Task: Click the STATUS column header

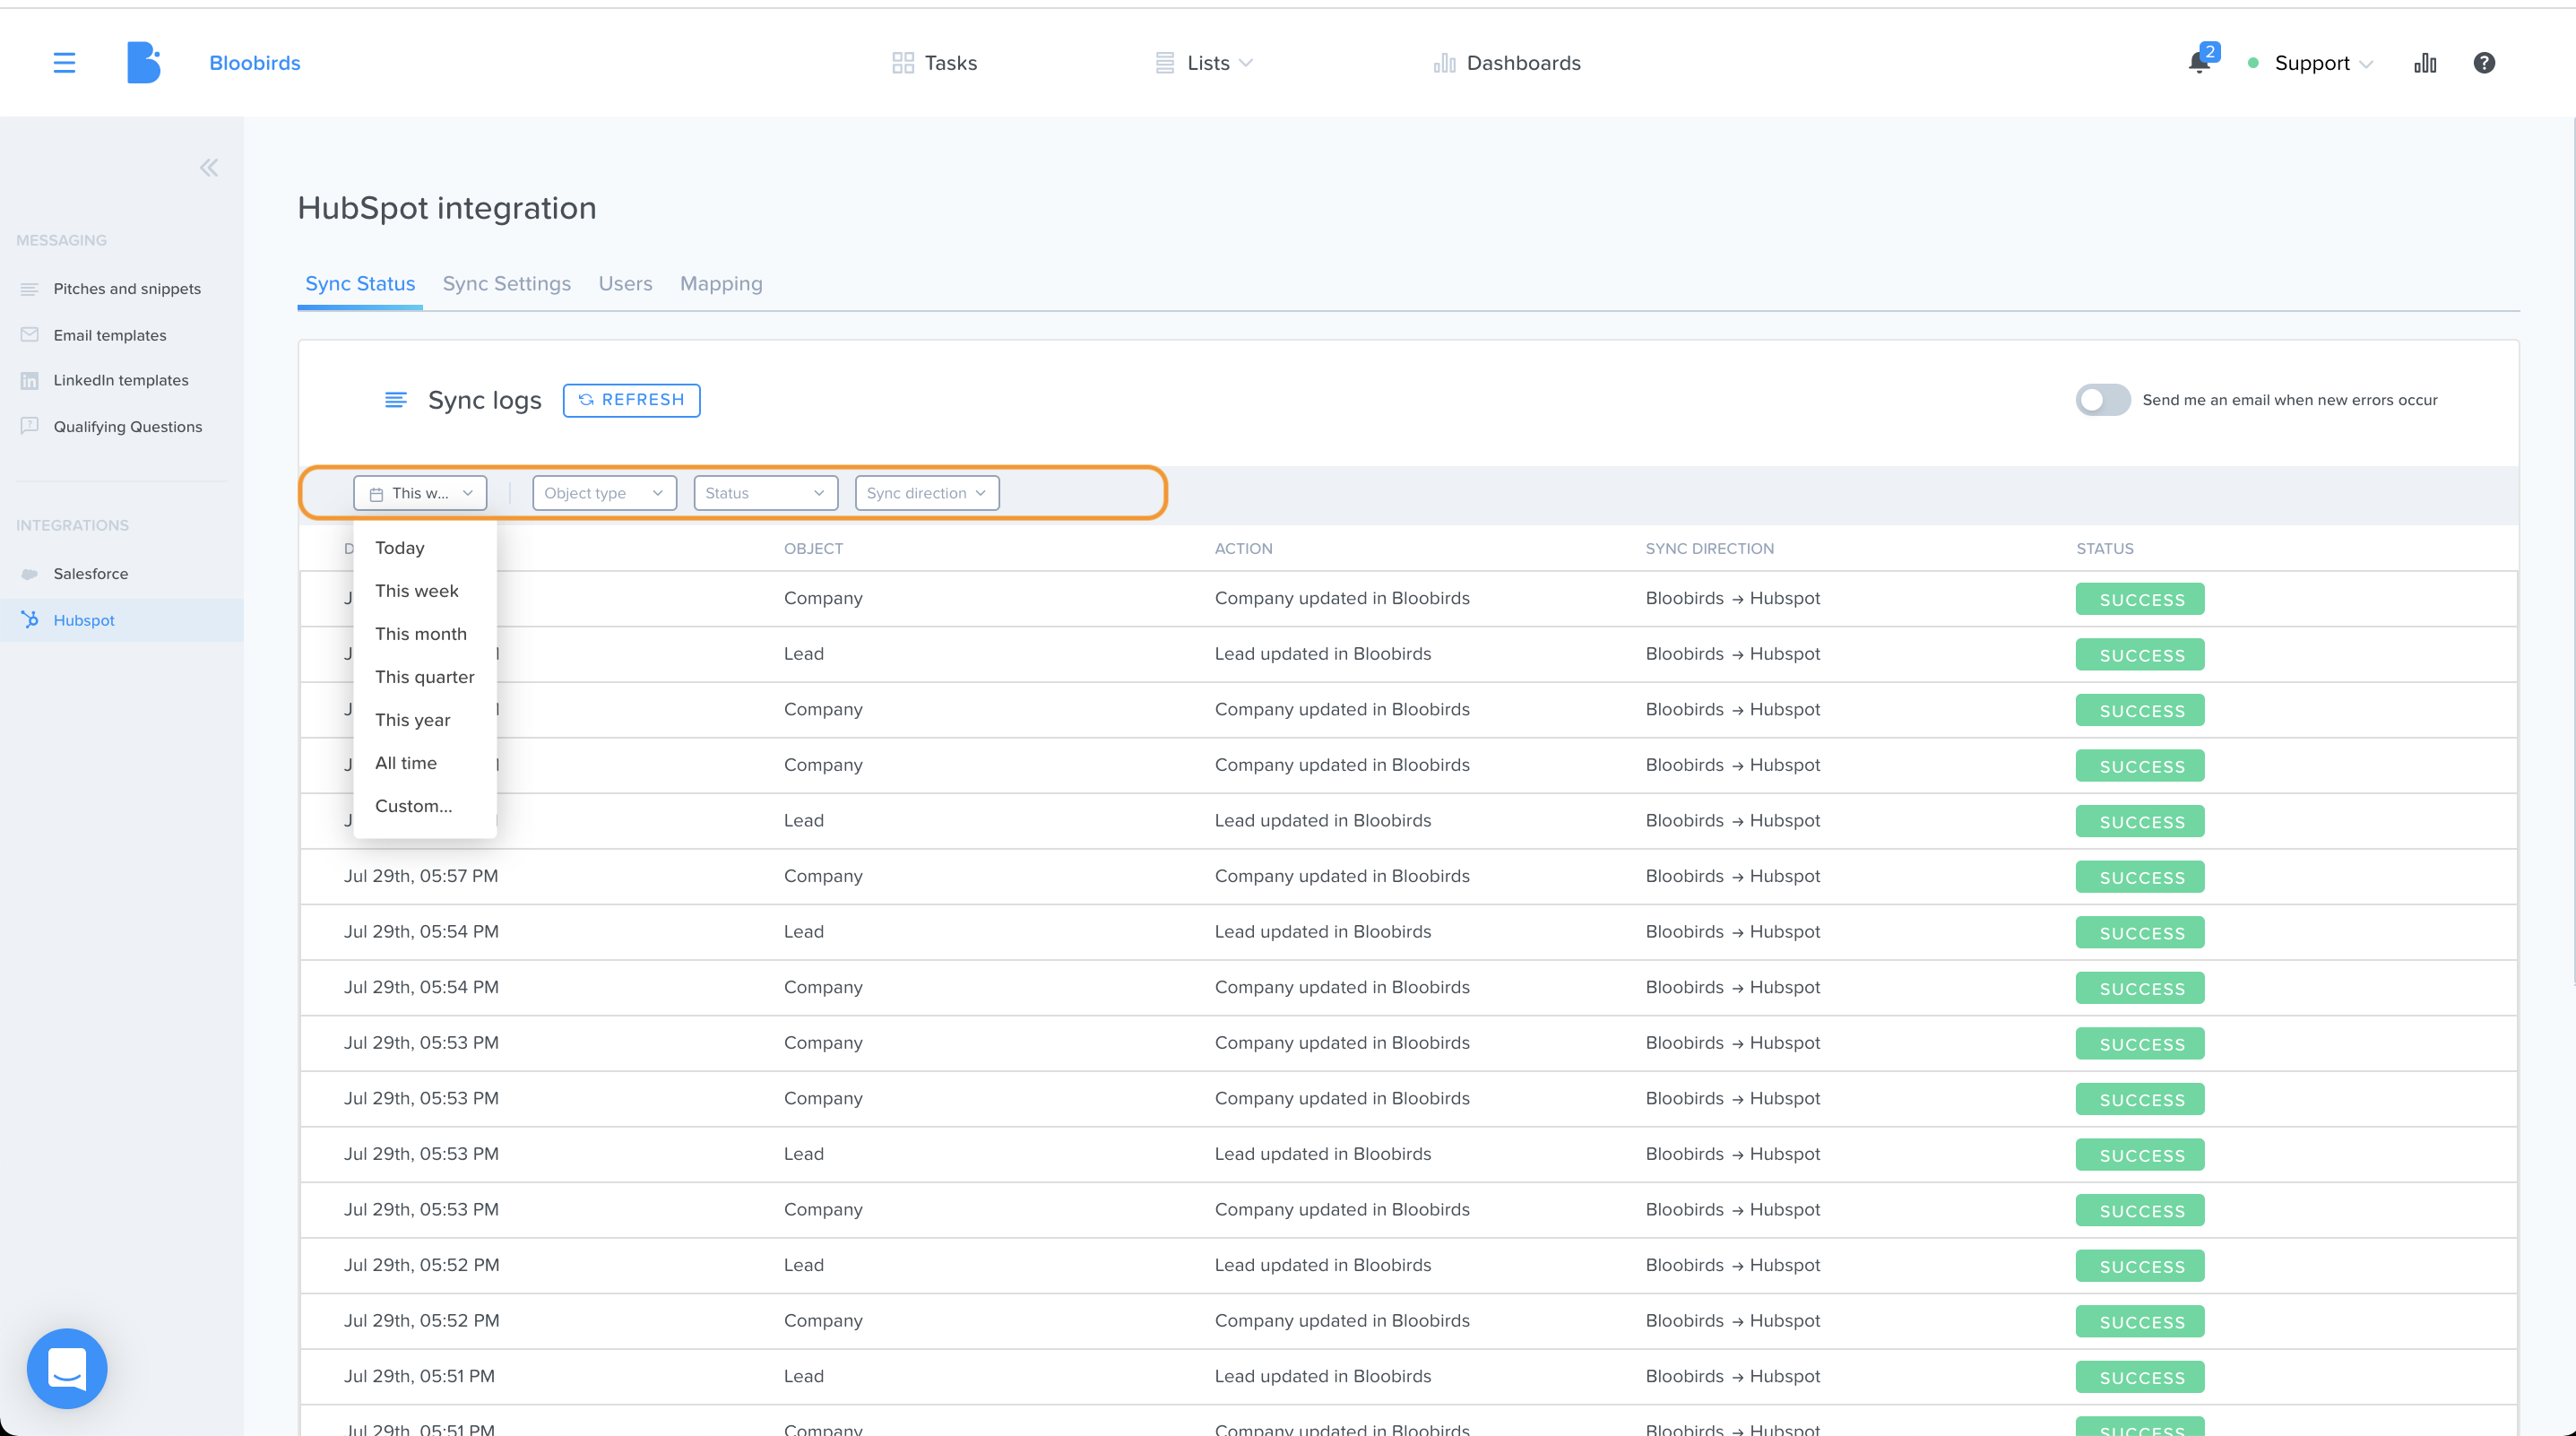Action: 2104,548
